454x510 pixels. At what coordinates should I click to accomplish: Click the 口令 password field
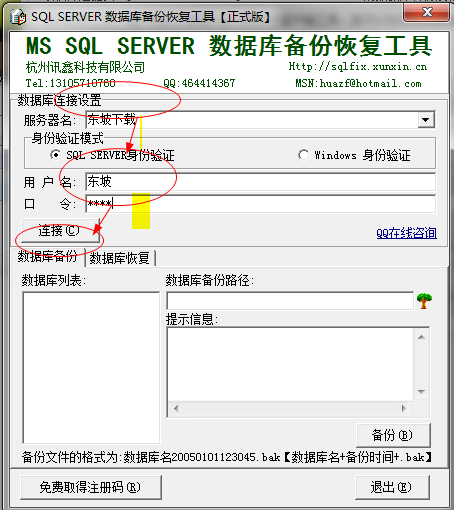click(260, 204)
